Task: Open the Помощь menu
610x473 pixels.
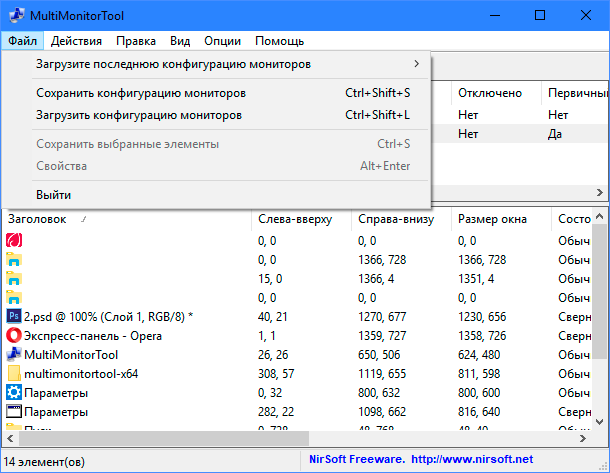Action: coord(279,41)
